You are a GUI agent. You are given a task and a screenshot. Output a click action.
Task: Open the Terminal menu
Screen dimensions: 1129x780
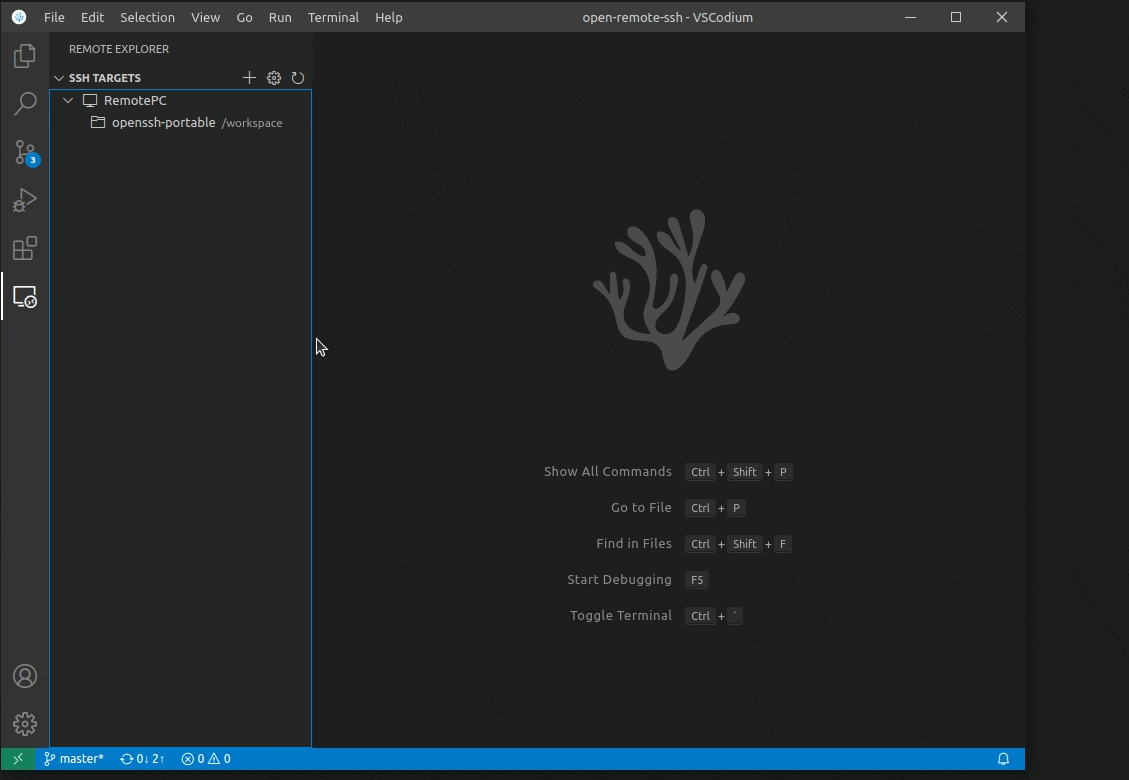[x=333, y=17]
